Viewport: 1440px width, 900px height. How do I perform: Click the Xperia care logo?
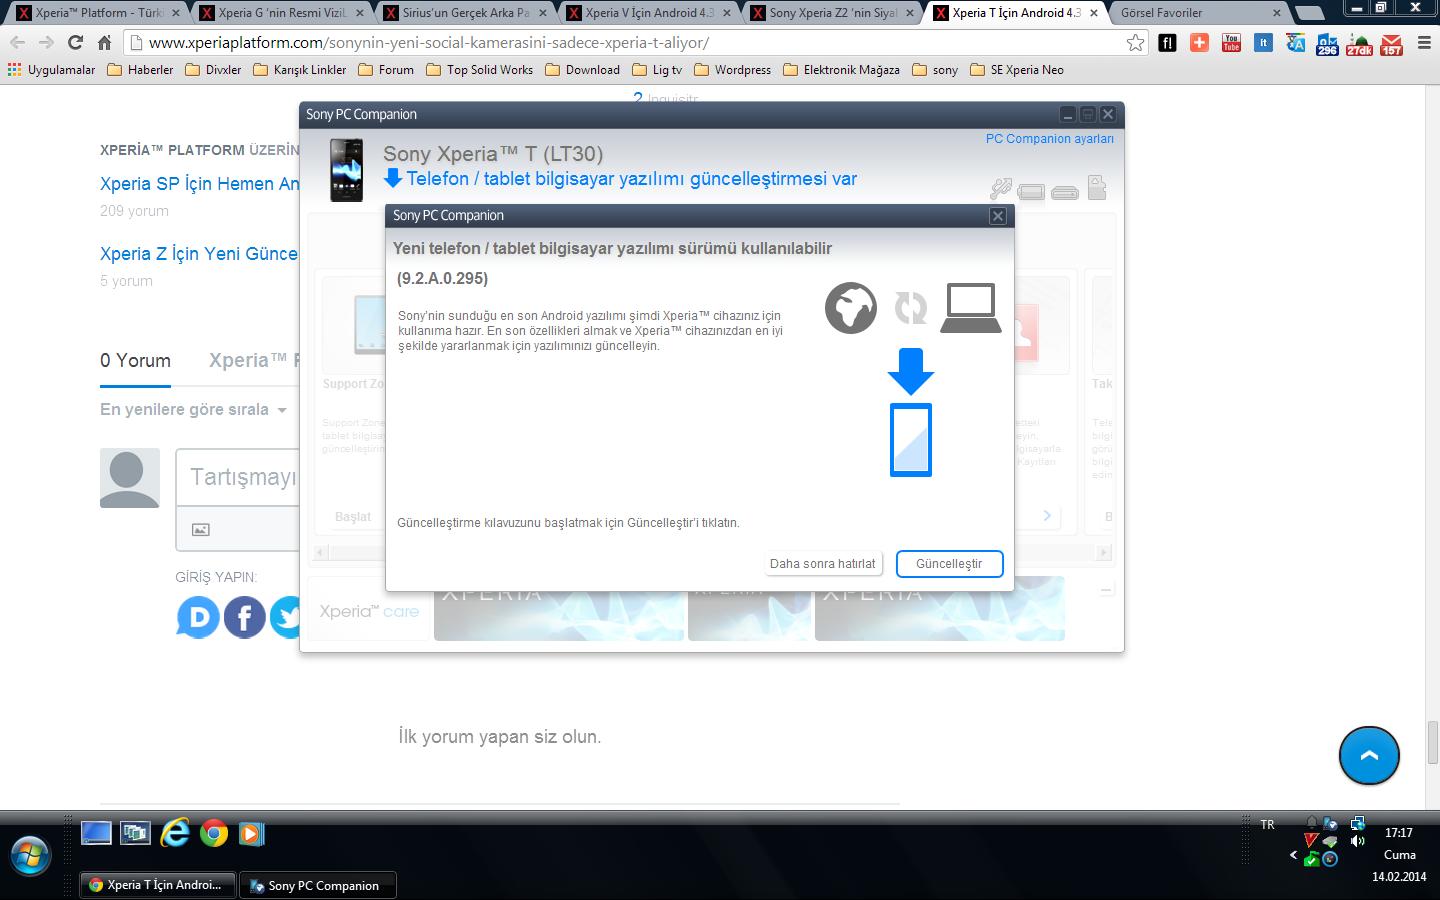369,611
